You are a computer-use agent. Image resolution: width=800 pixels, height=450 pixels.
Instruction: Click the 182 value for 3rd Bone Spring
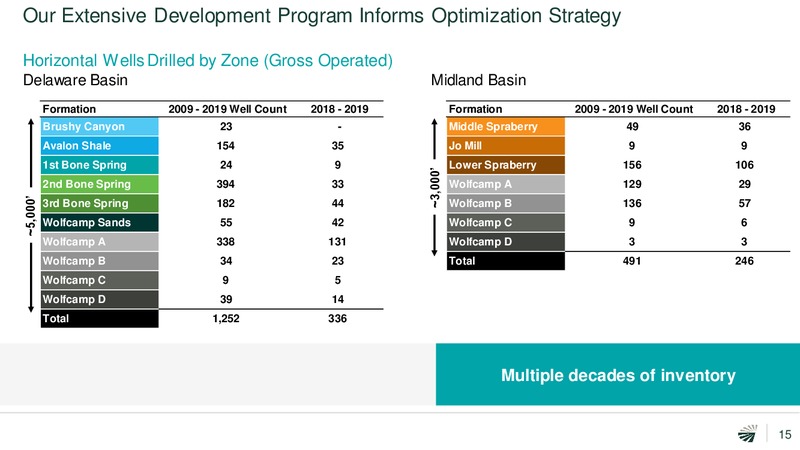pyautogui.click(x=226, y=204)
